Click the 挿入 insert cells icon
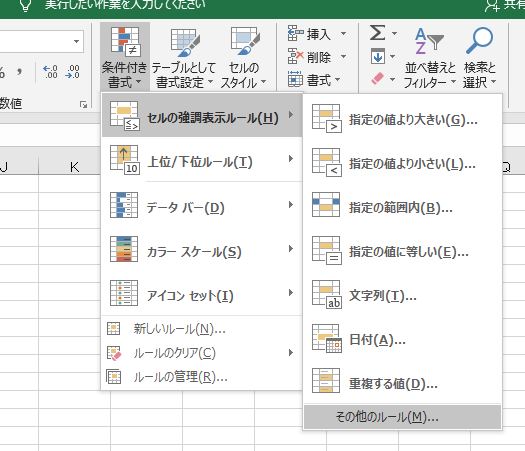 [x=296, y=33]
